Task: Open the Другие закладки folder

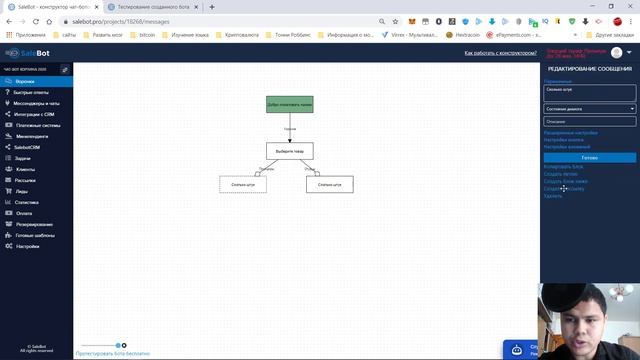Action: point(610,35)
